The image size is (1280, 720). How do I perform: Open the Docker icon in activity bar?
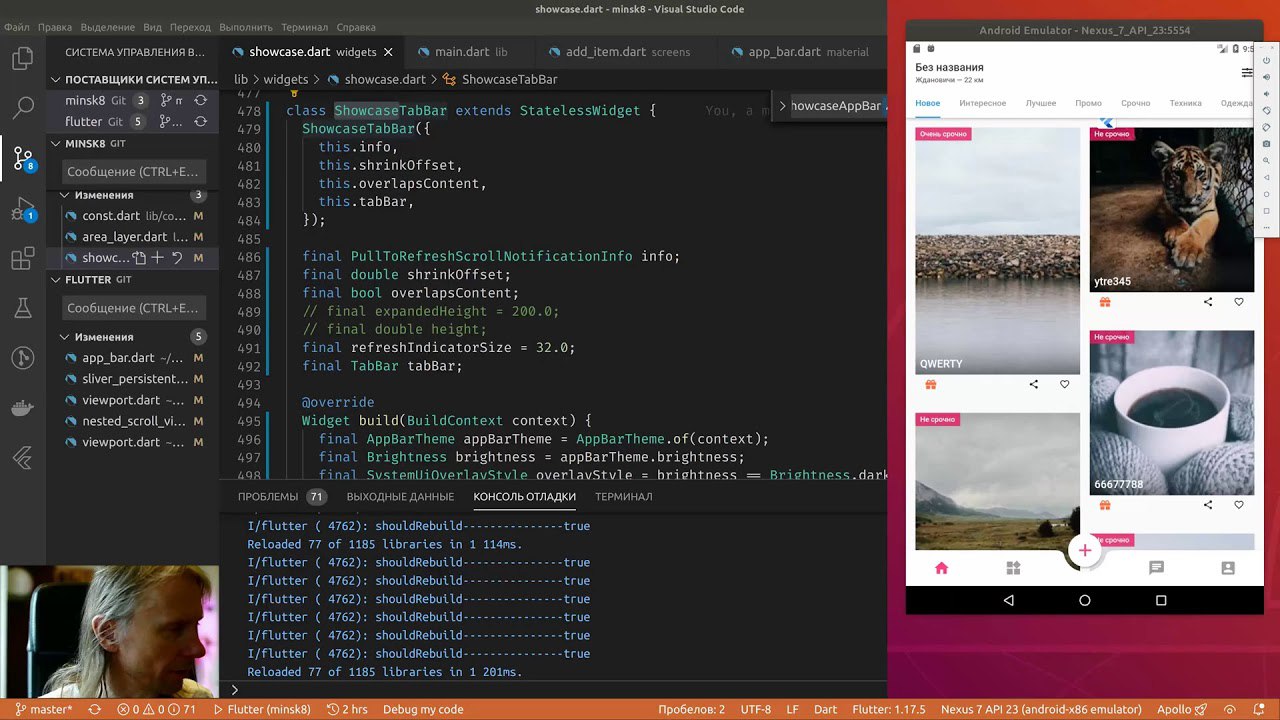(22, 408)
